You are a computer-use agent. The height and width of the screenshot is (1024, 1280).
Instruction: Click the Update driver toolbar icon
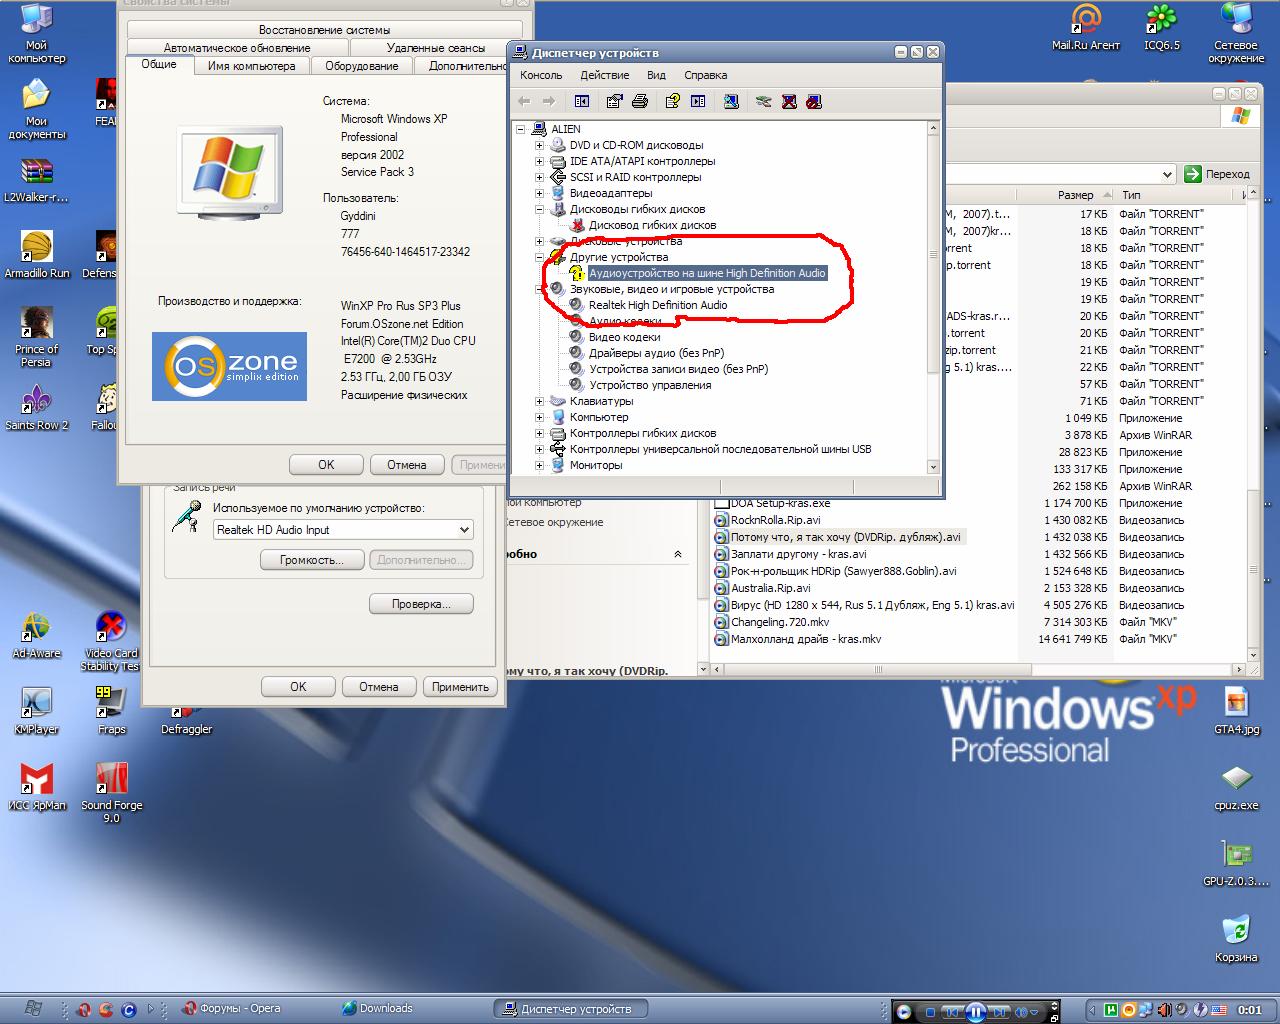click(763, 101)
